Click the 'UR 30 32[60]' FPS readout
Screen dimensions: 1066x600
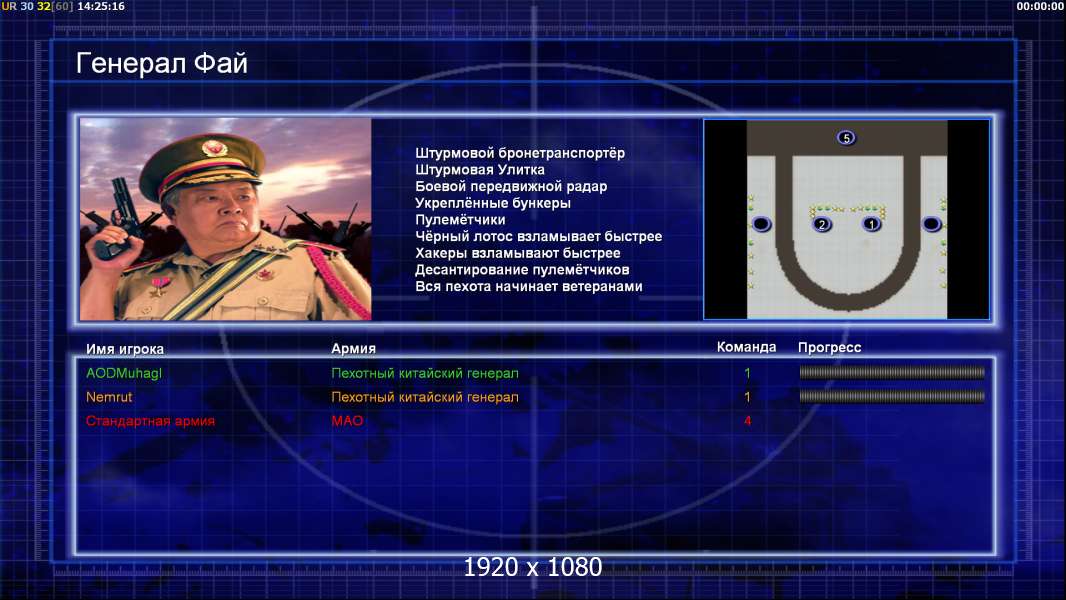37,6
